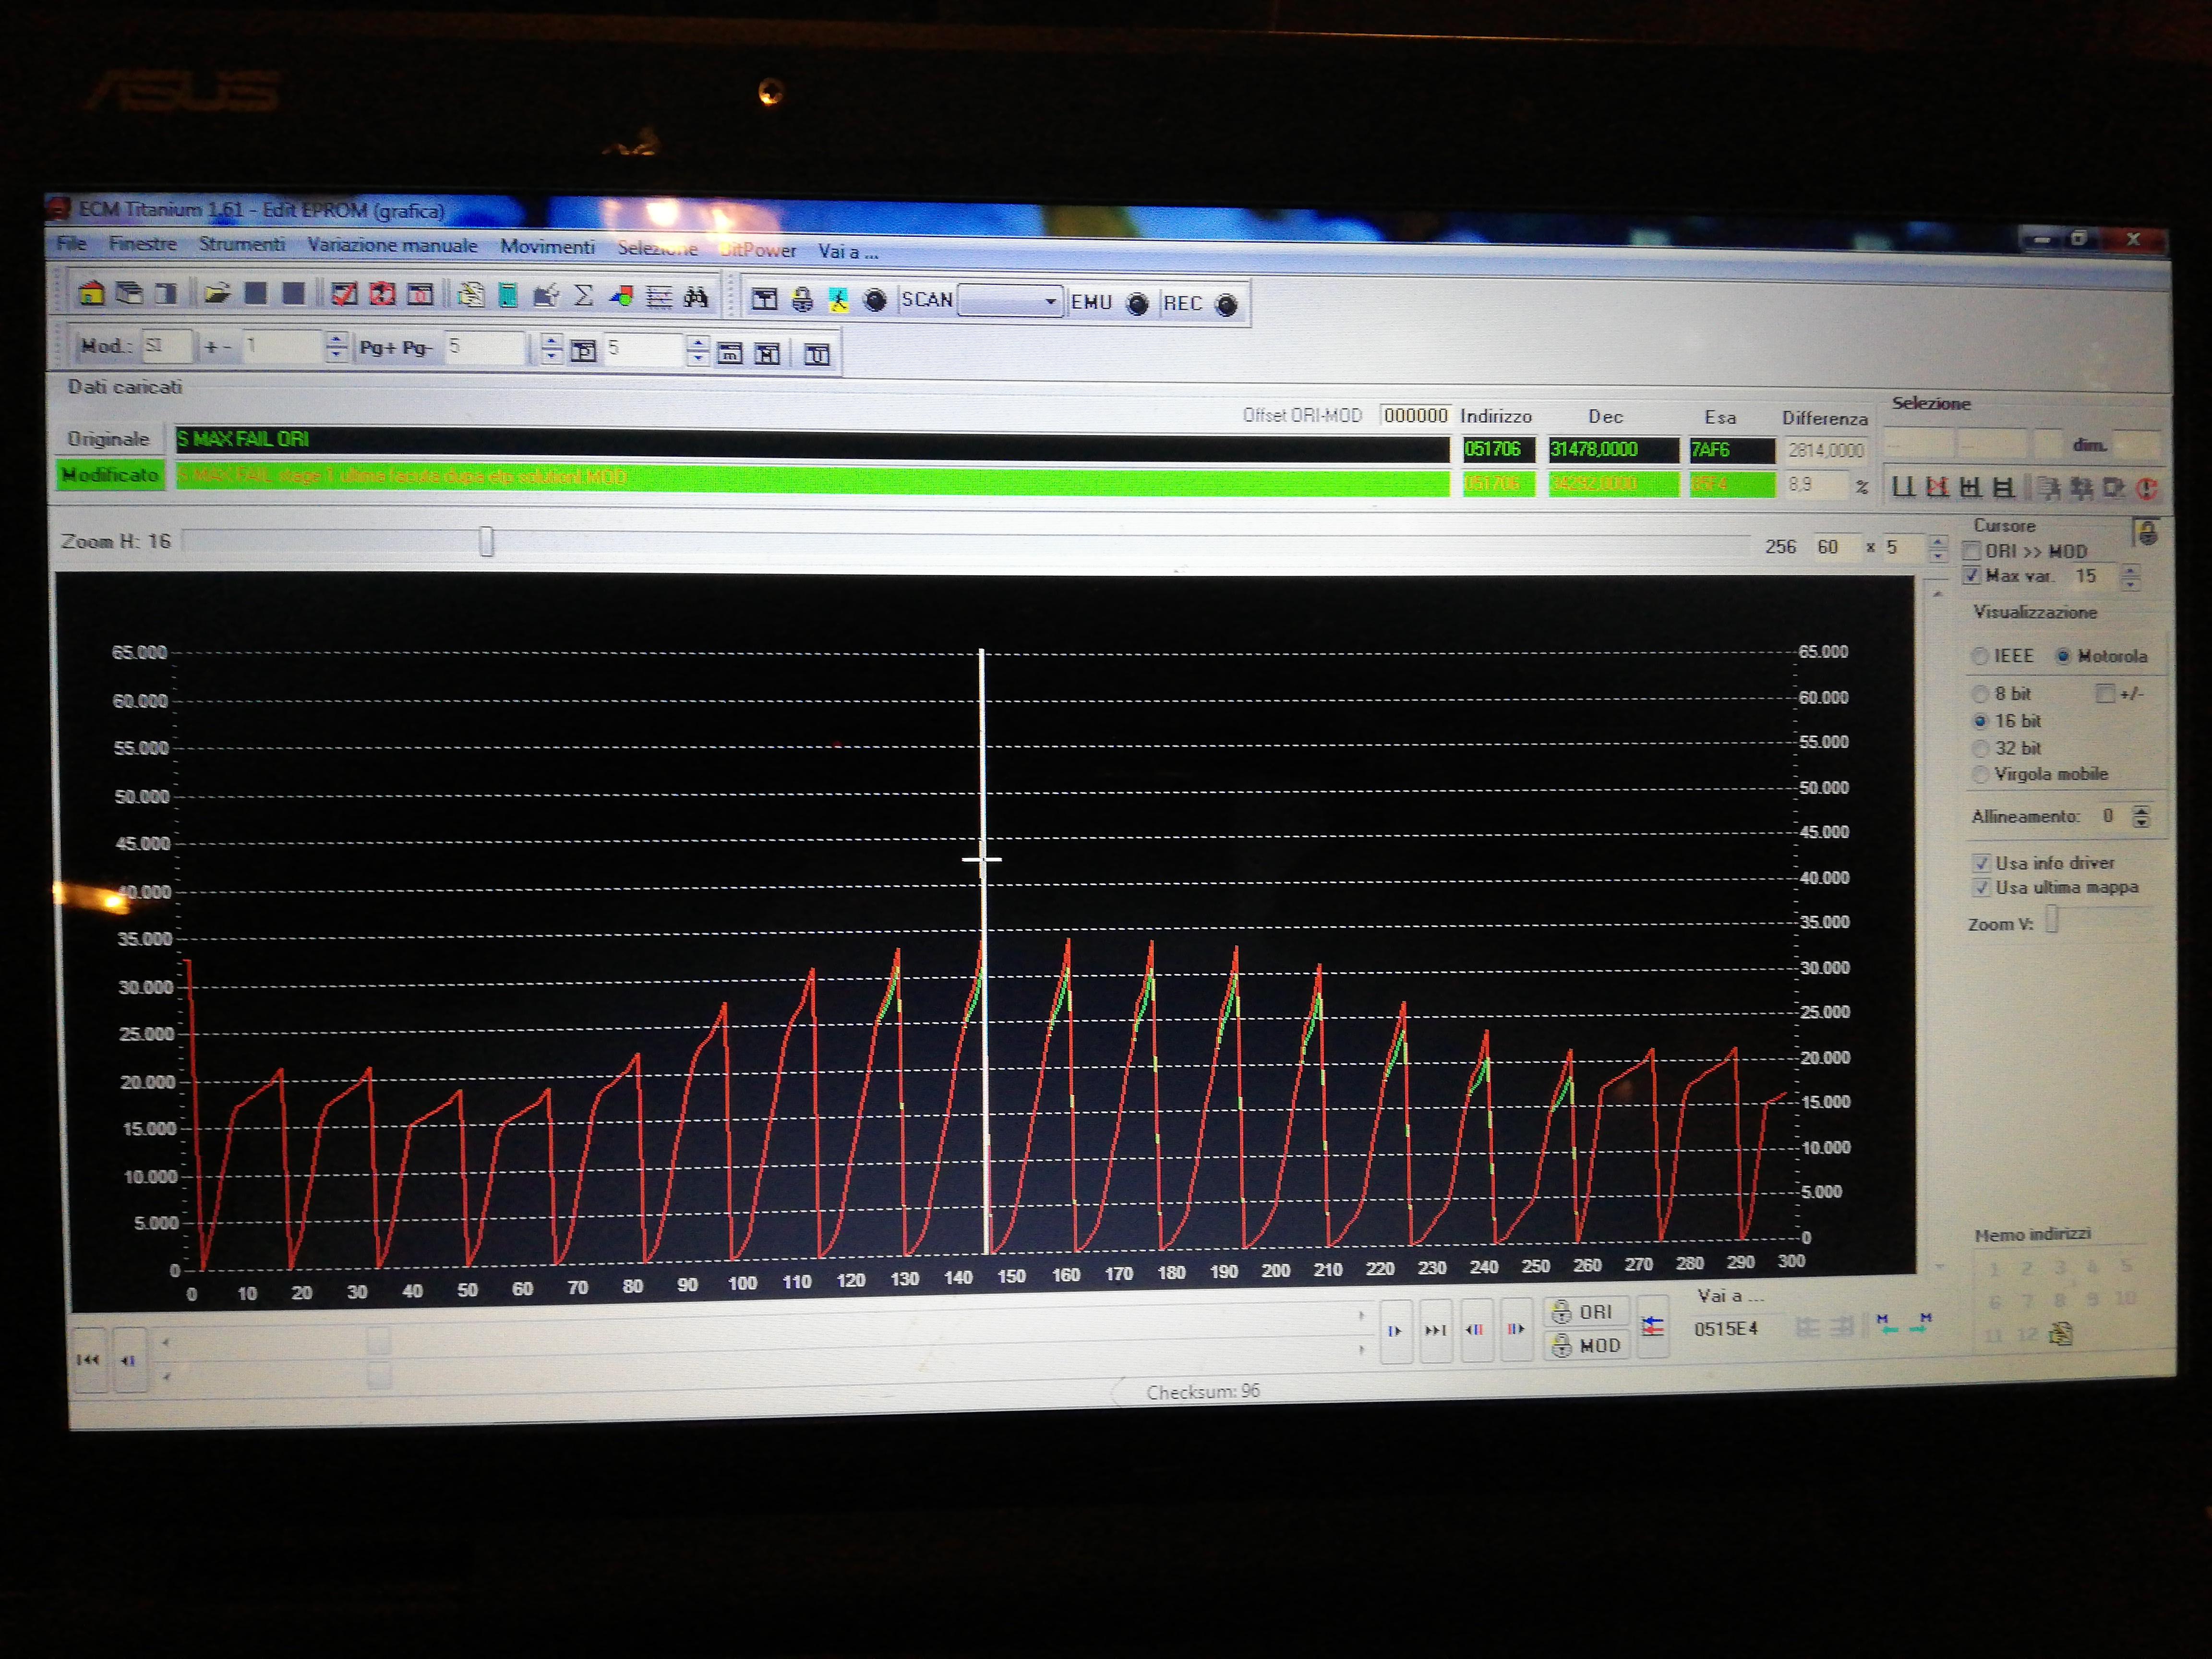Click the clipboard driver list icon

[470, 295]
